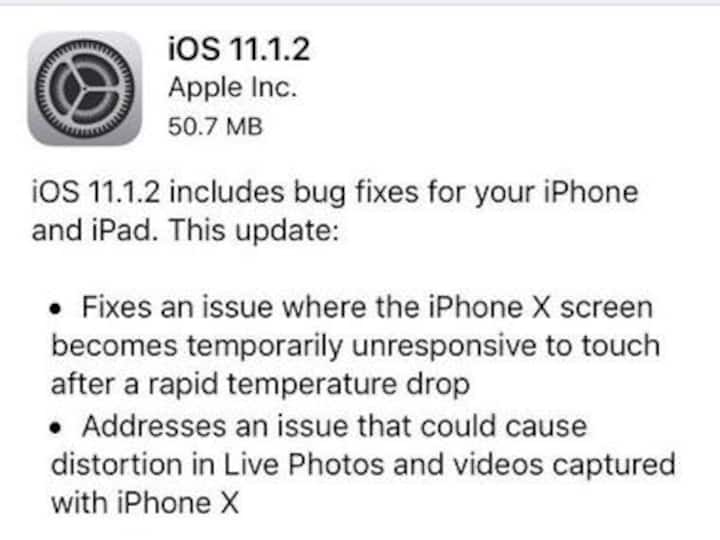Select the iOS 11.1.2 title heading
Screen dimensions: 720x540
239,49
